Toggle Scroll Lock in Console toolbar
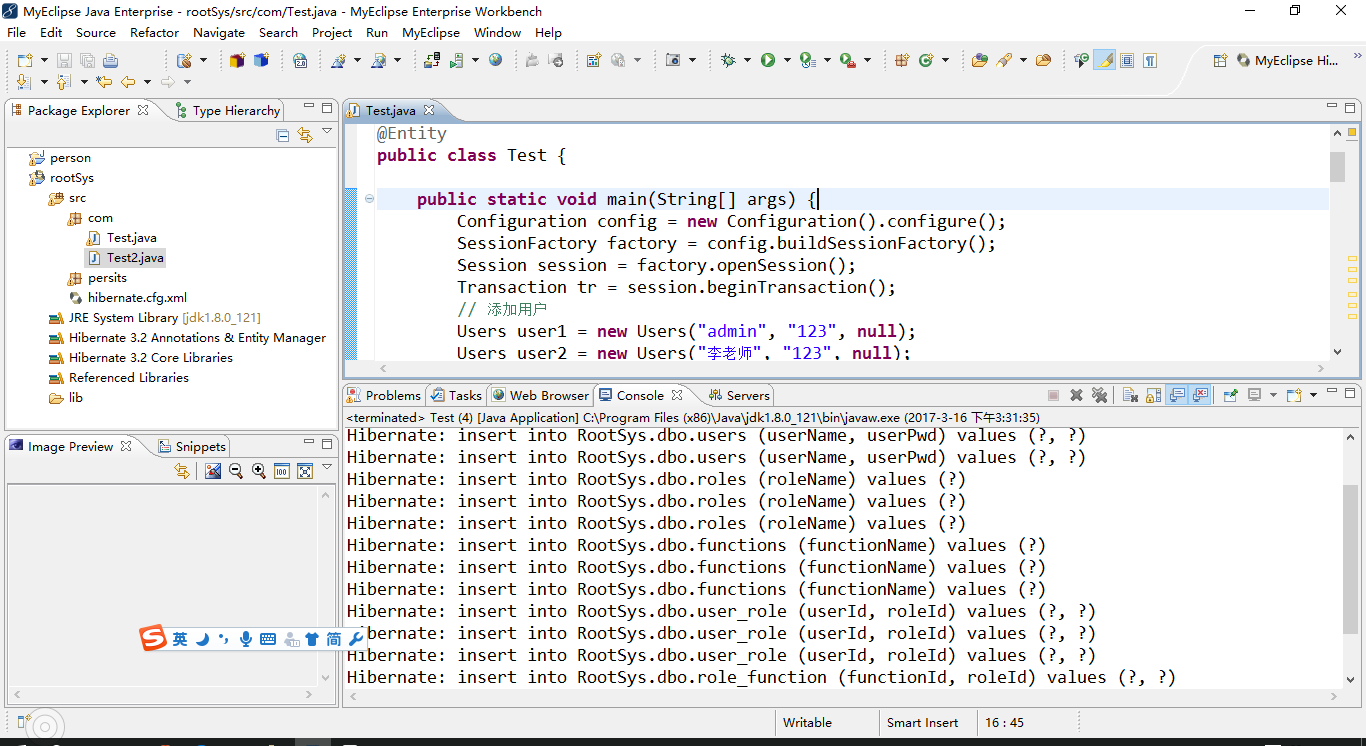1366x746 pixels. 1153,395
